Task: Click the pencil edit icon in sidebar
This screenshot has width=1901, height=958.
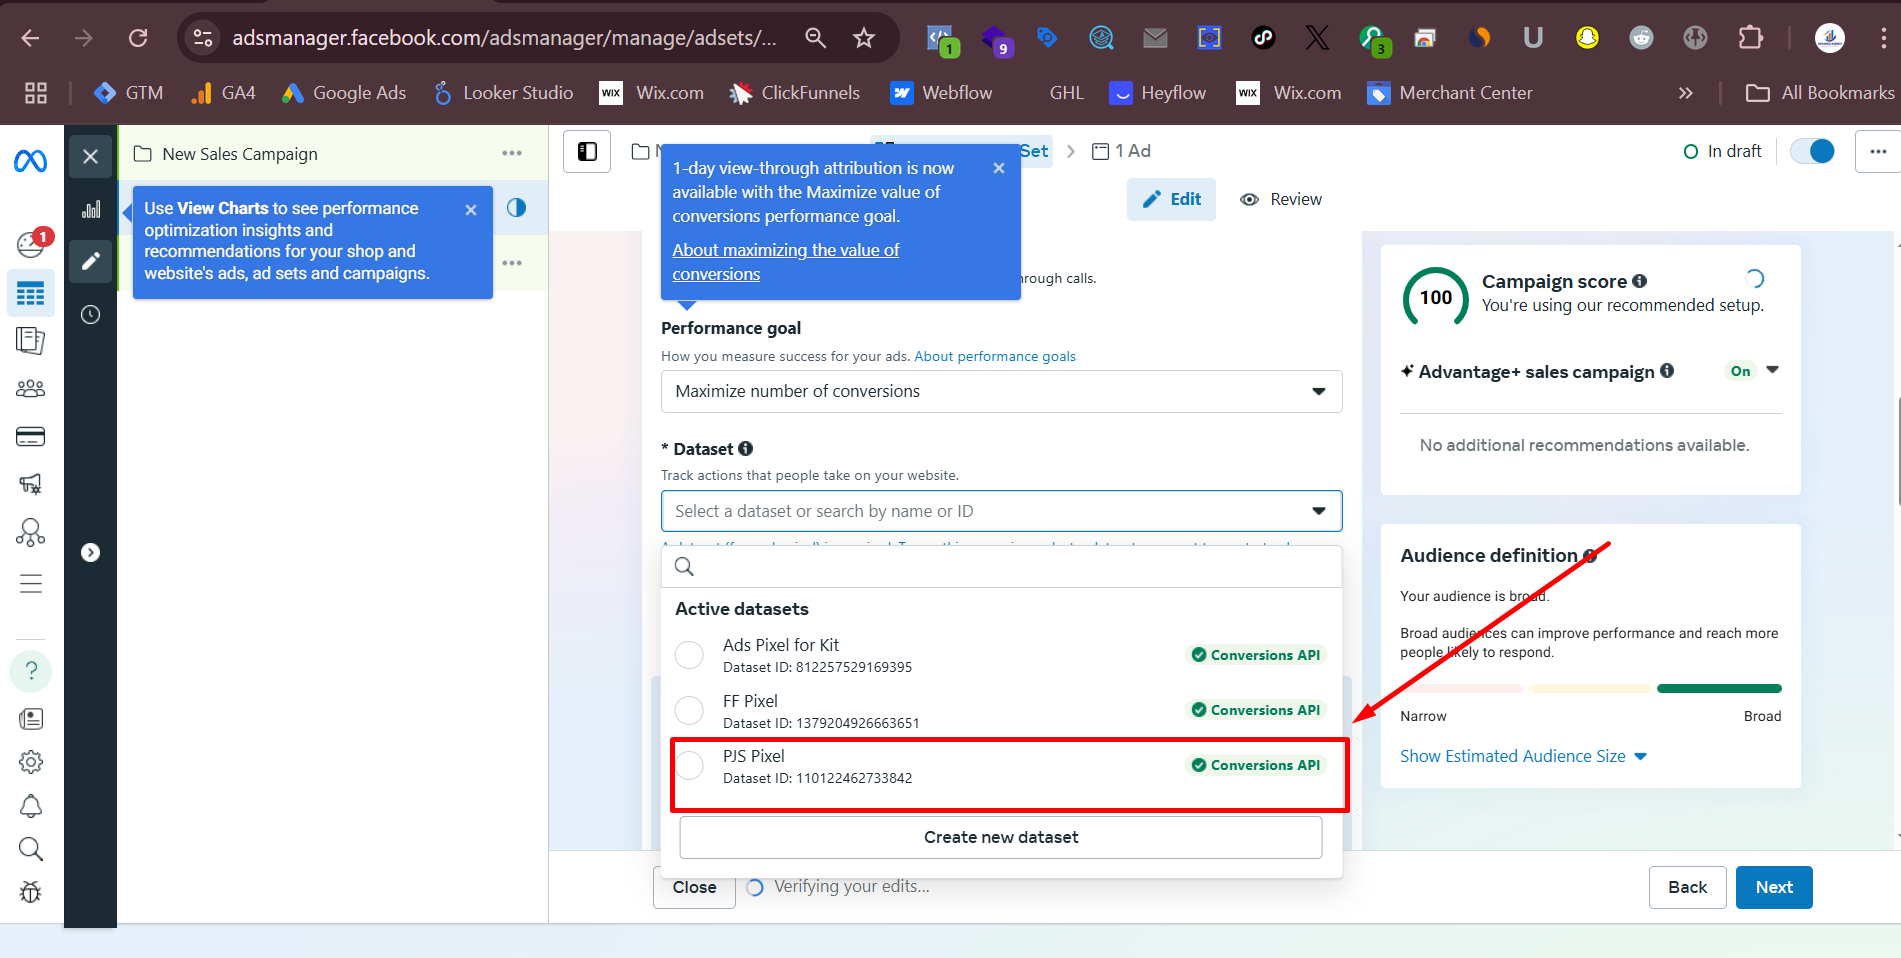Action: 91,261
